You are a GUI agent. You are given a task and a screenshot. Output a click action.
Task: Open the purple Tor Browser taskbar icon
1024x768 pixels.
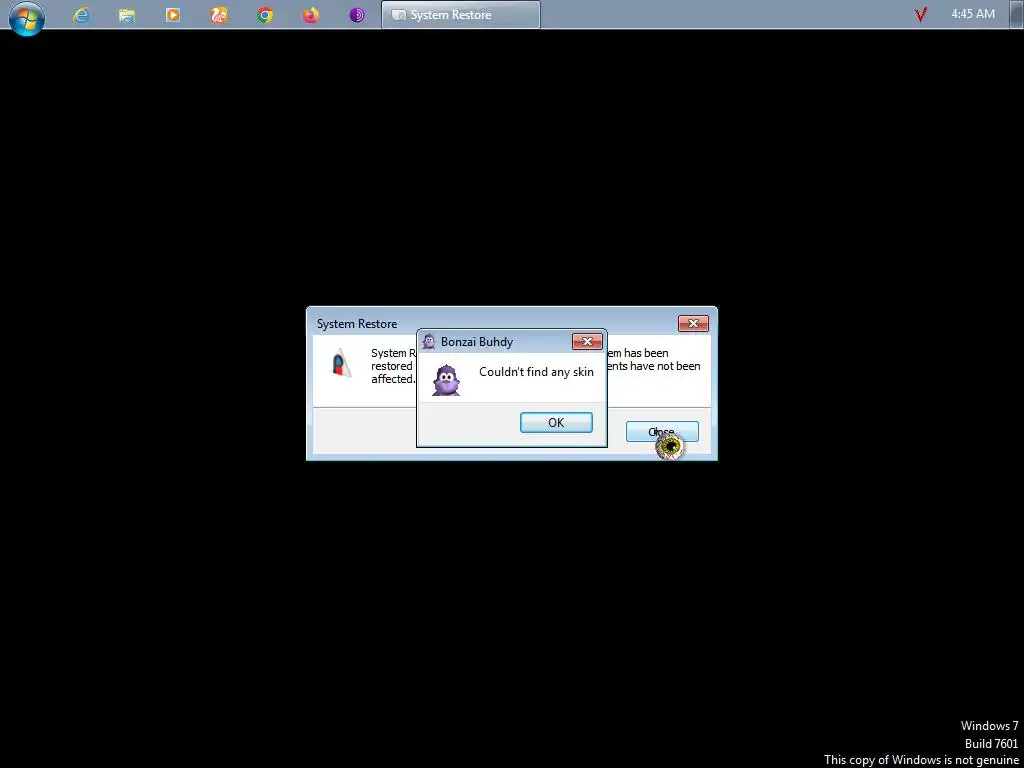pyautogui.click(x=357, y=14)
